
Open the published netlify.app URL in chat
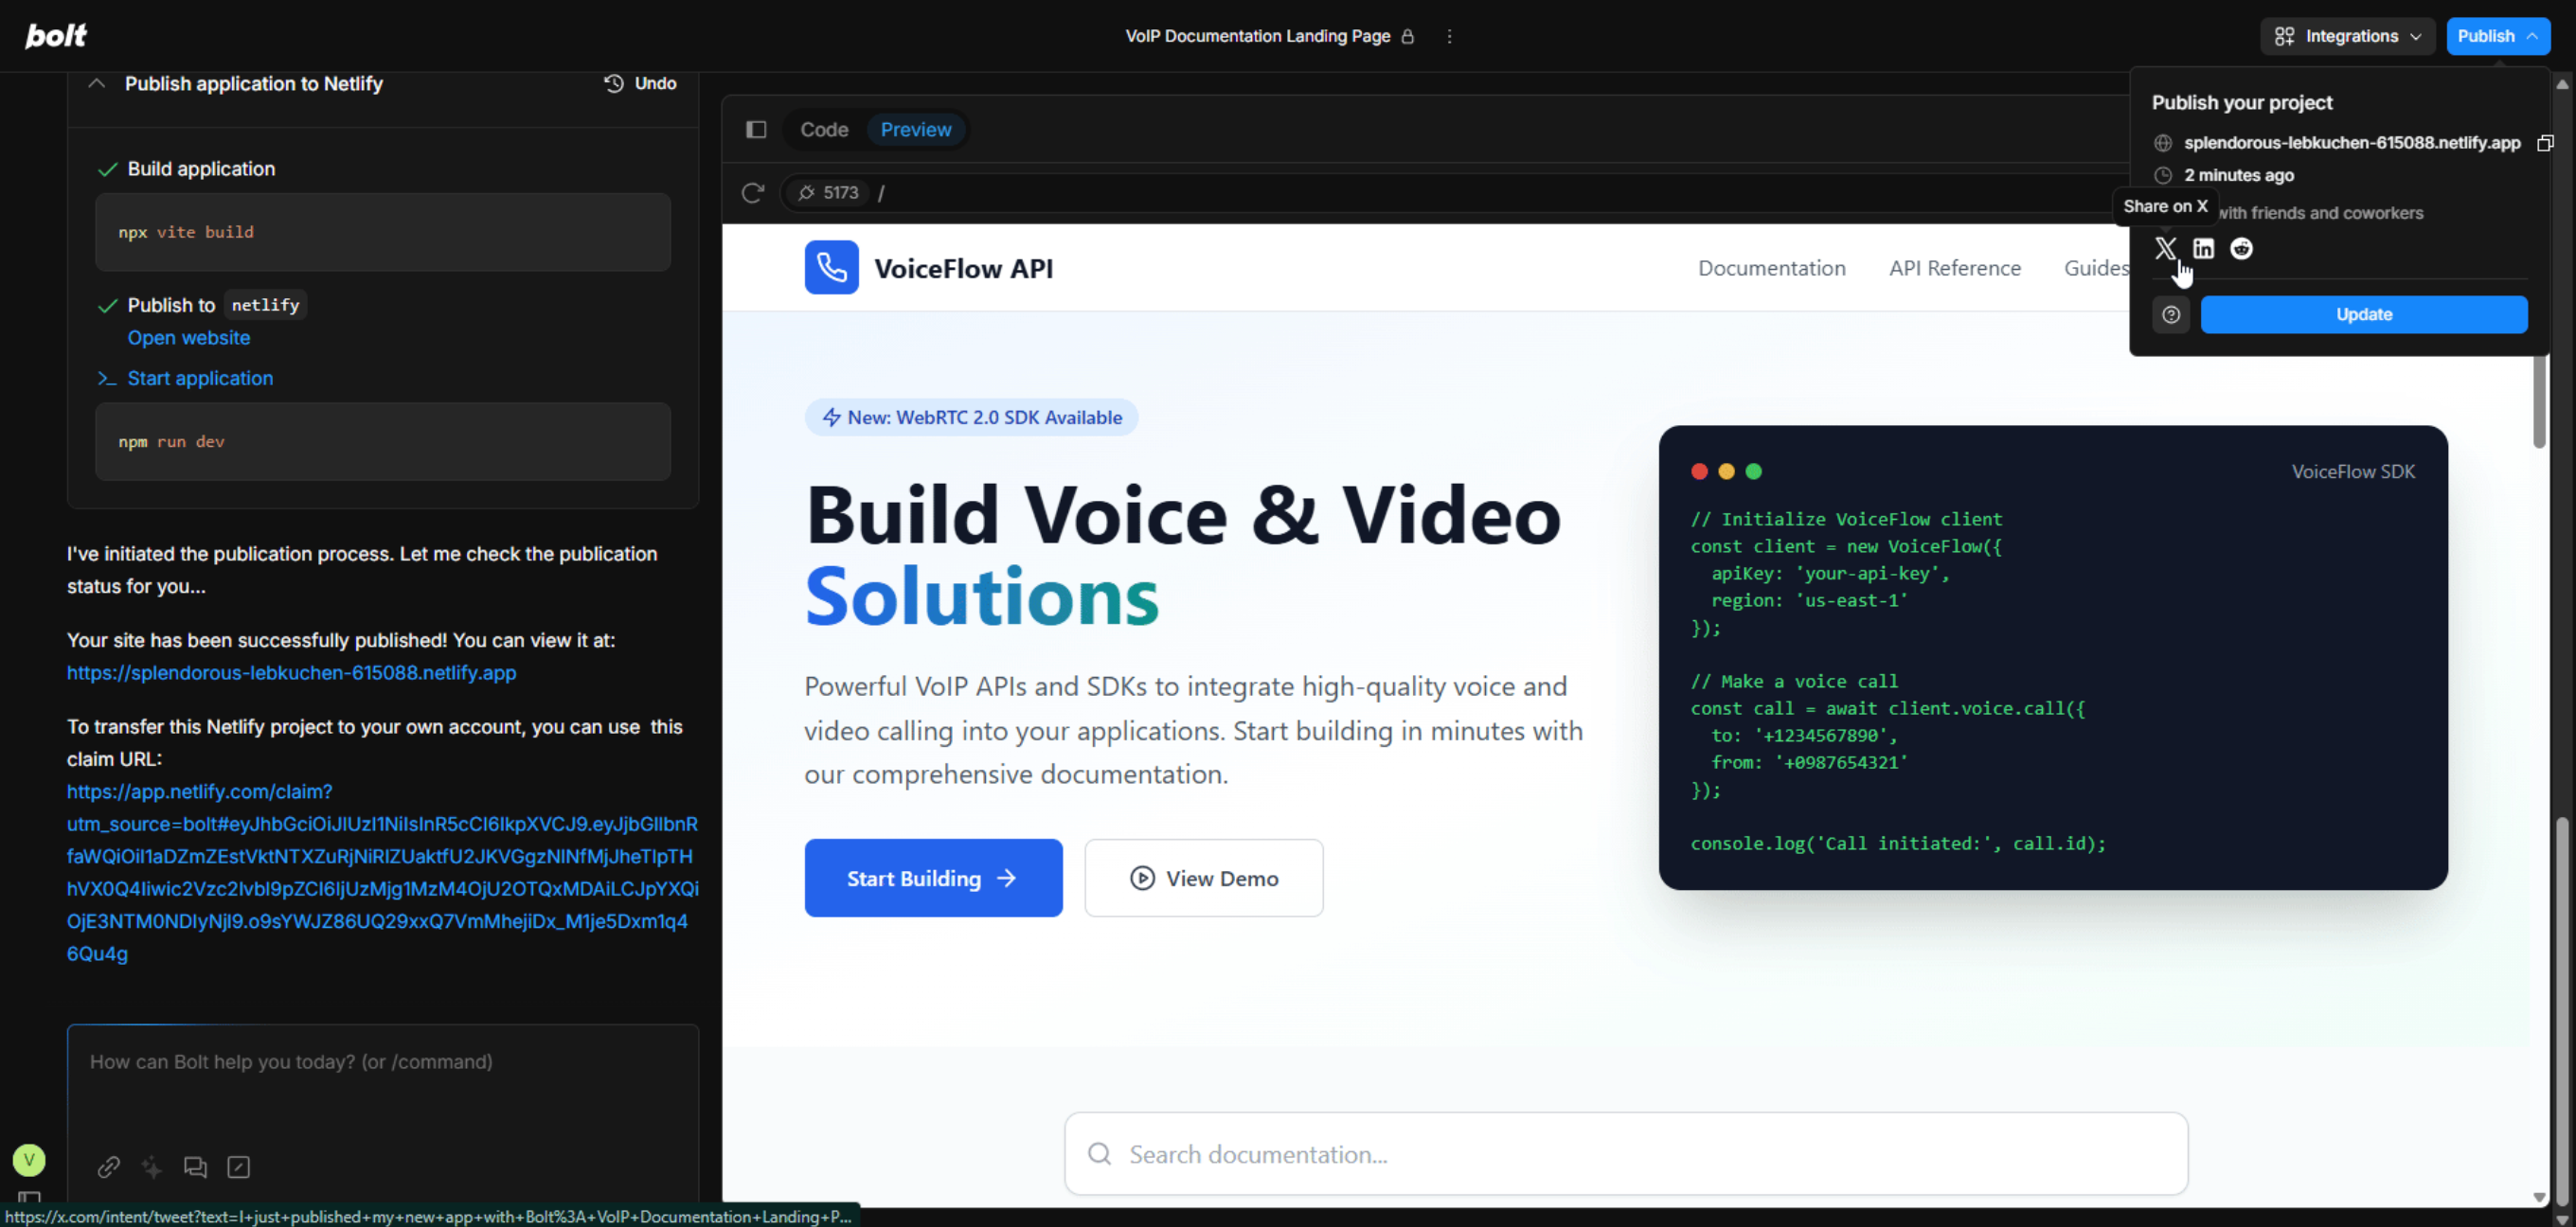pyautogui.click(x=292, y=673)
